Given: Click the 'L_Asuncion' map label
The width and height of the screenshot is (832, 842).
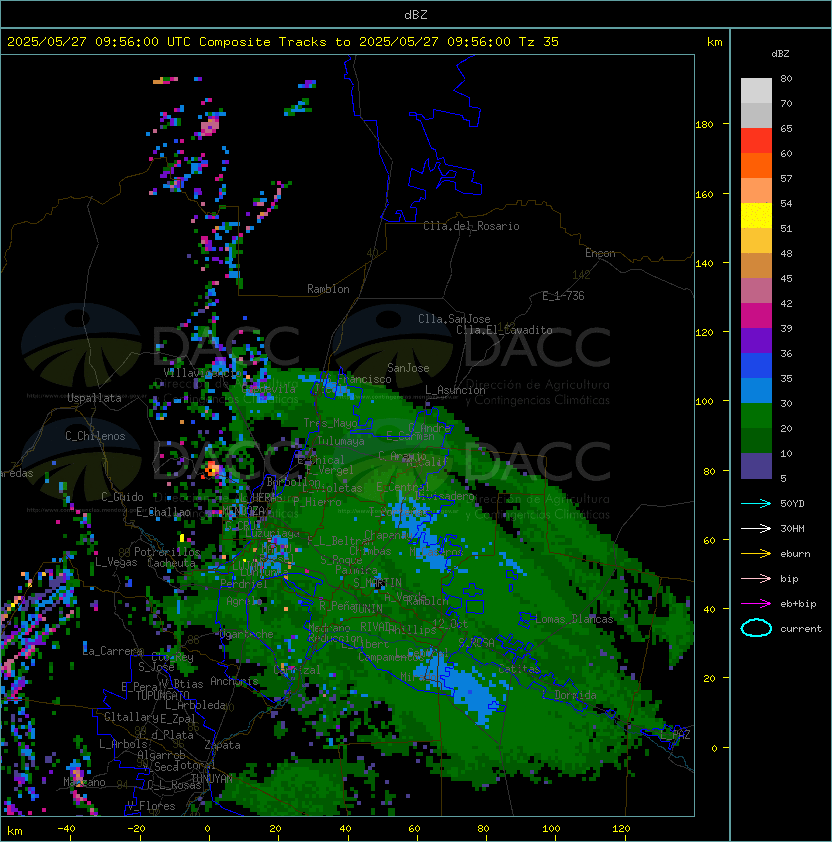Looking at the screenshot, I should tap(455, 390).
